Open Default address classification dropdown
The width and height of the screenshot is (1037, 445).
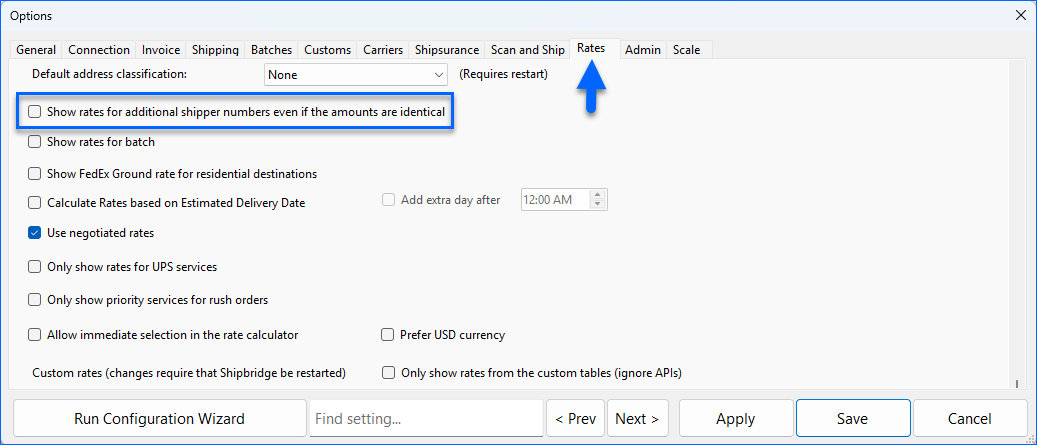coord(355,75)
